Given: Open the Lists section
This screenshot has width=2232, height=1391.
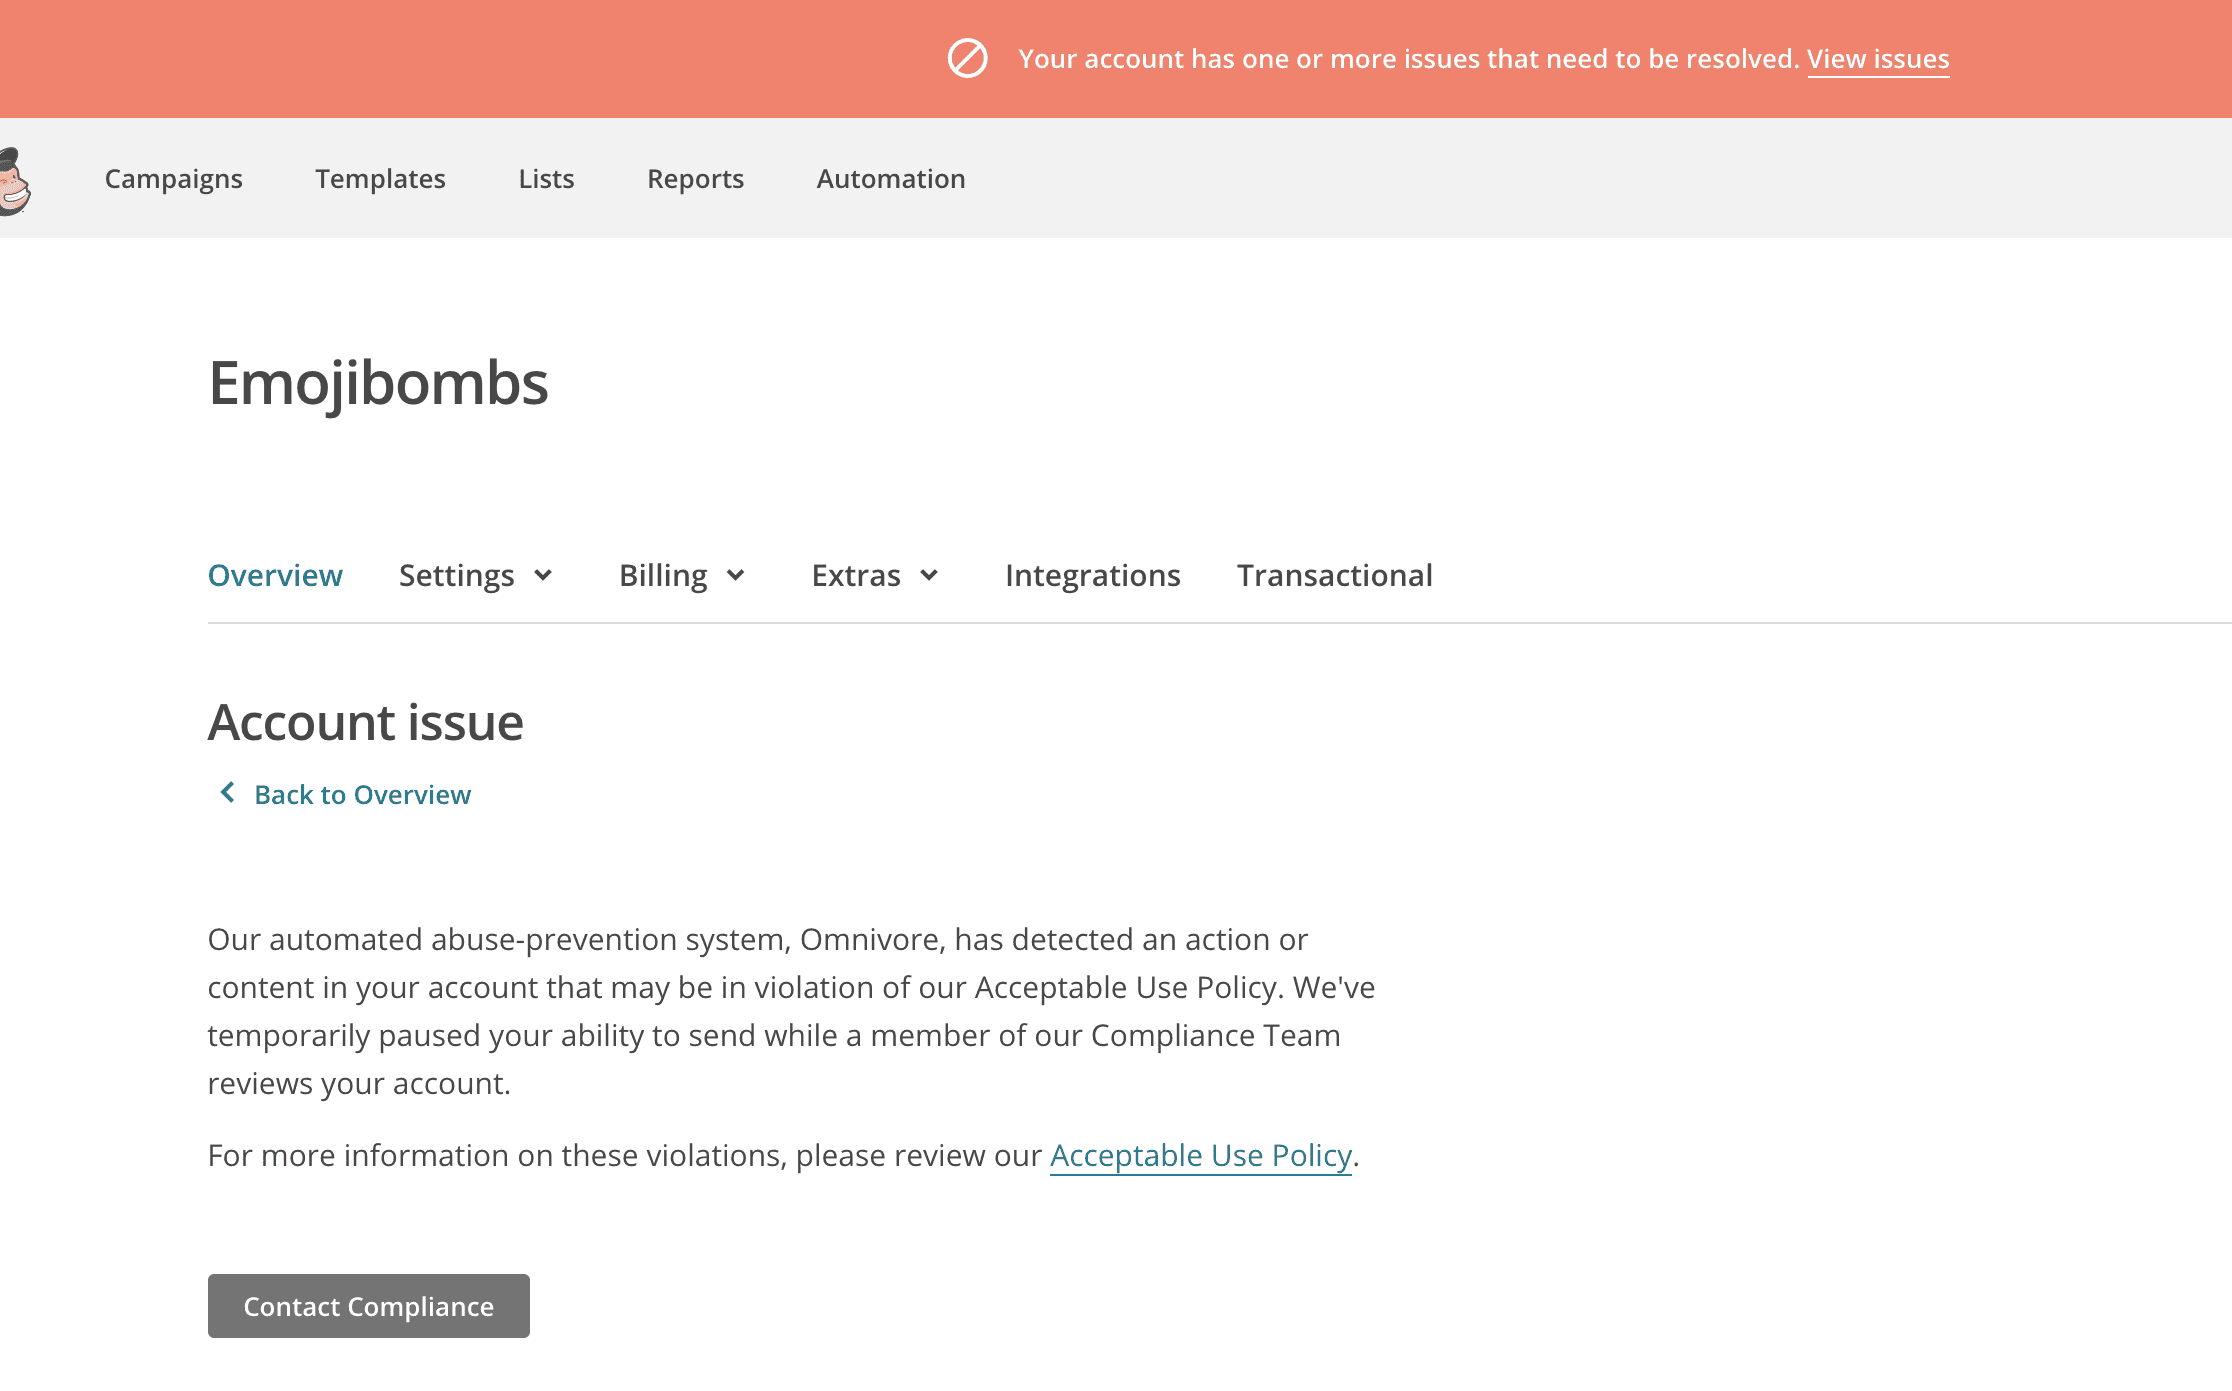Looking at the screenshot, I should pyautogui.click(x=545, y=179).
